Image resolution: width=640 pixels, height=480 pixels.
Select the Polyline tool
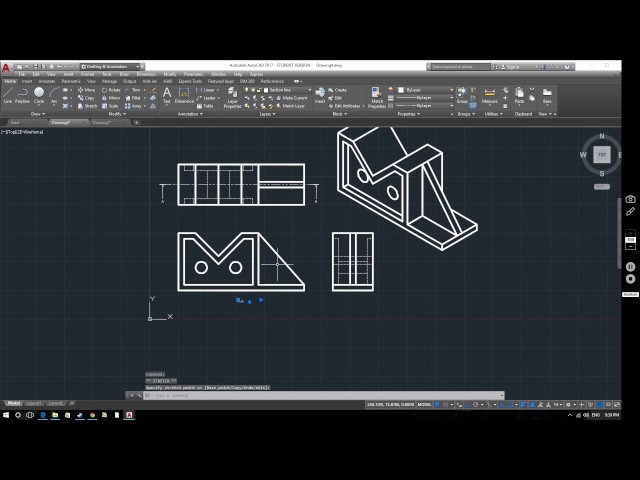click(x=22, y=96)
